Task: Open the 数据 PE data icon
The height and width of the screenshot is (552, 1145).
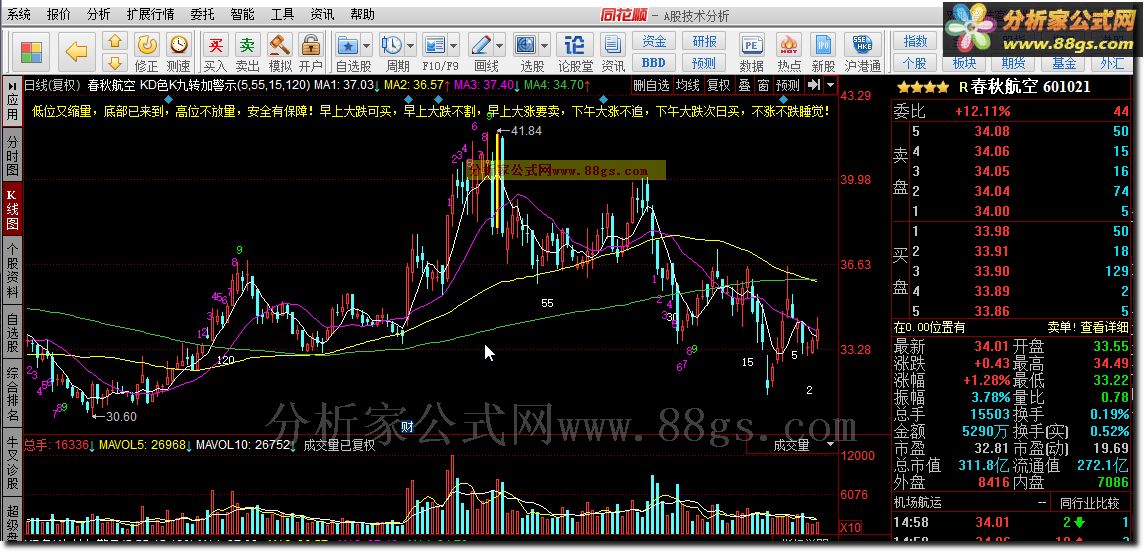Action: (x=751, y=46)
